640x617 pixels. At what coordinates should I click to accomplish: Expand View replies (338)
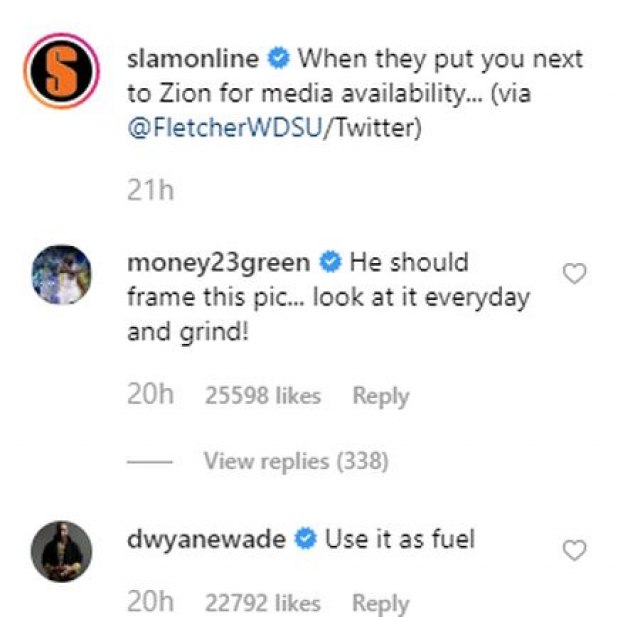point(296,461)
